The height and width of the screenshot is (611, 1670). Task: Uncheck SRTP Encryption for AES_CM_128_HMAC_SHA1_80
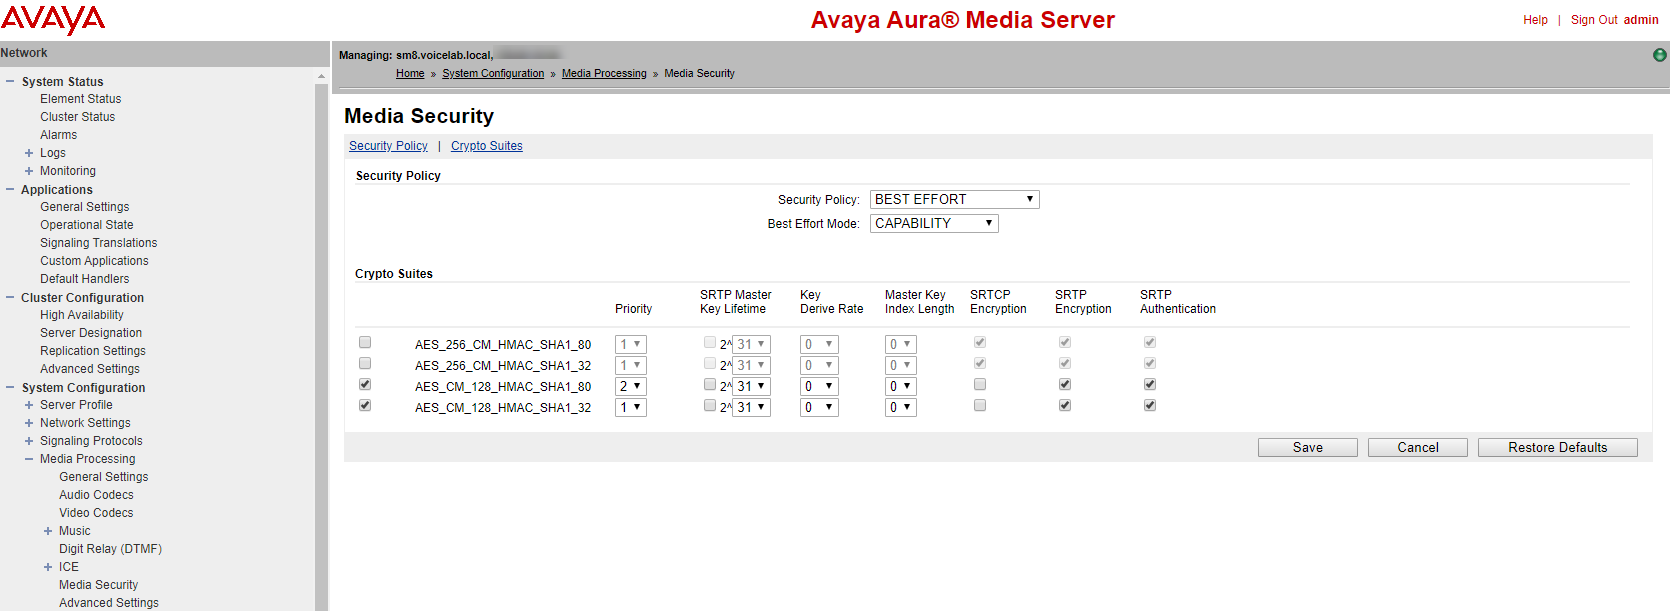coord(1065,384)
